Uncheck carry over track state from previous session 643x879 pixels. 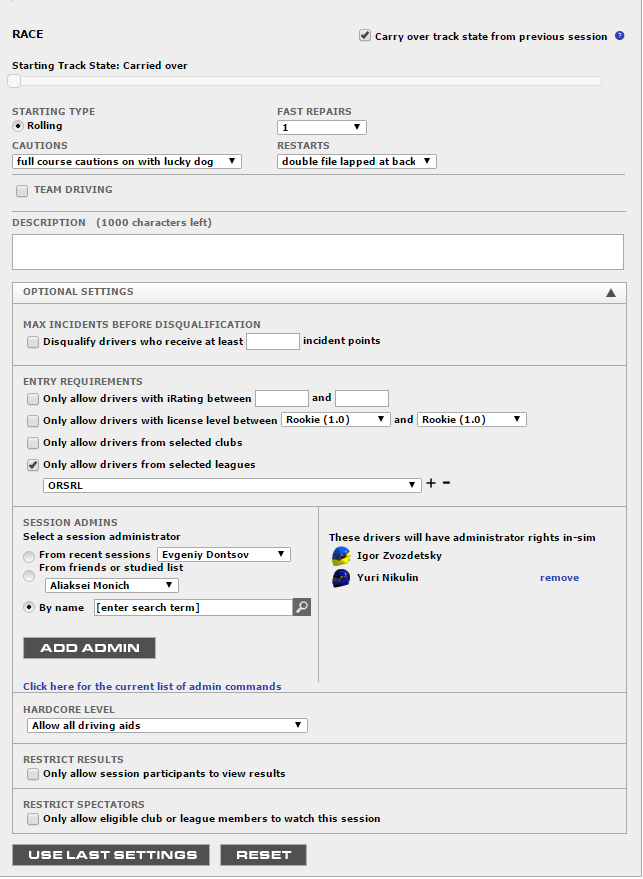click(x=365, y=36)
